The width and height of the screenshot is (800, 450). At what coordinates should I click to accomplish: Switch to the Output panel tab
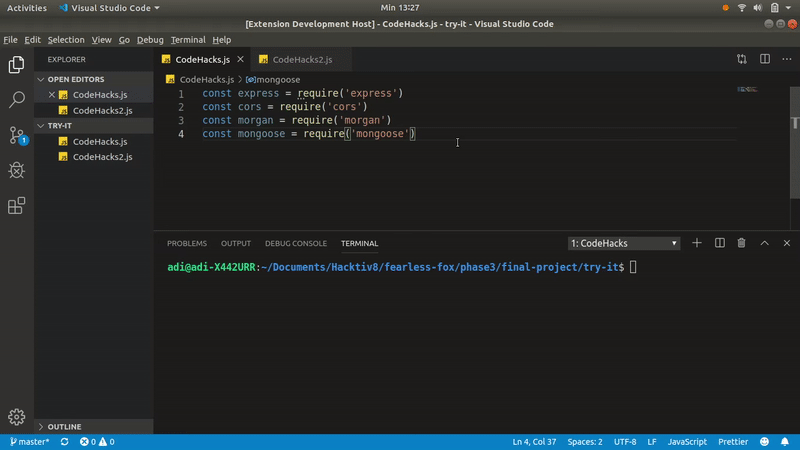point(236,243)
